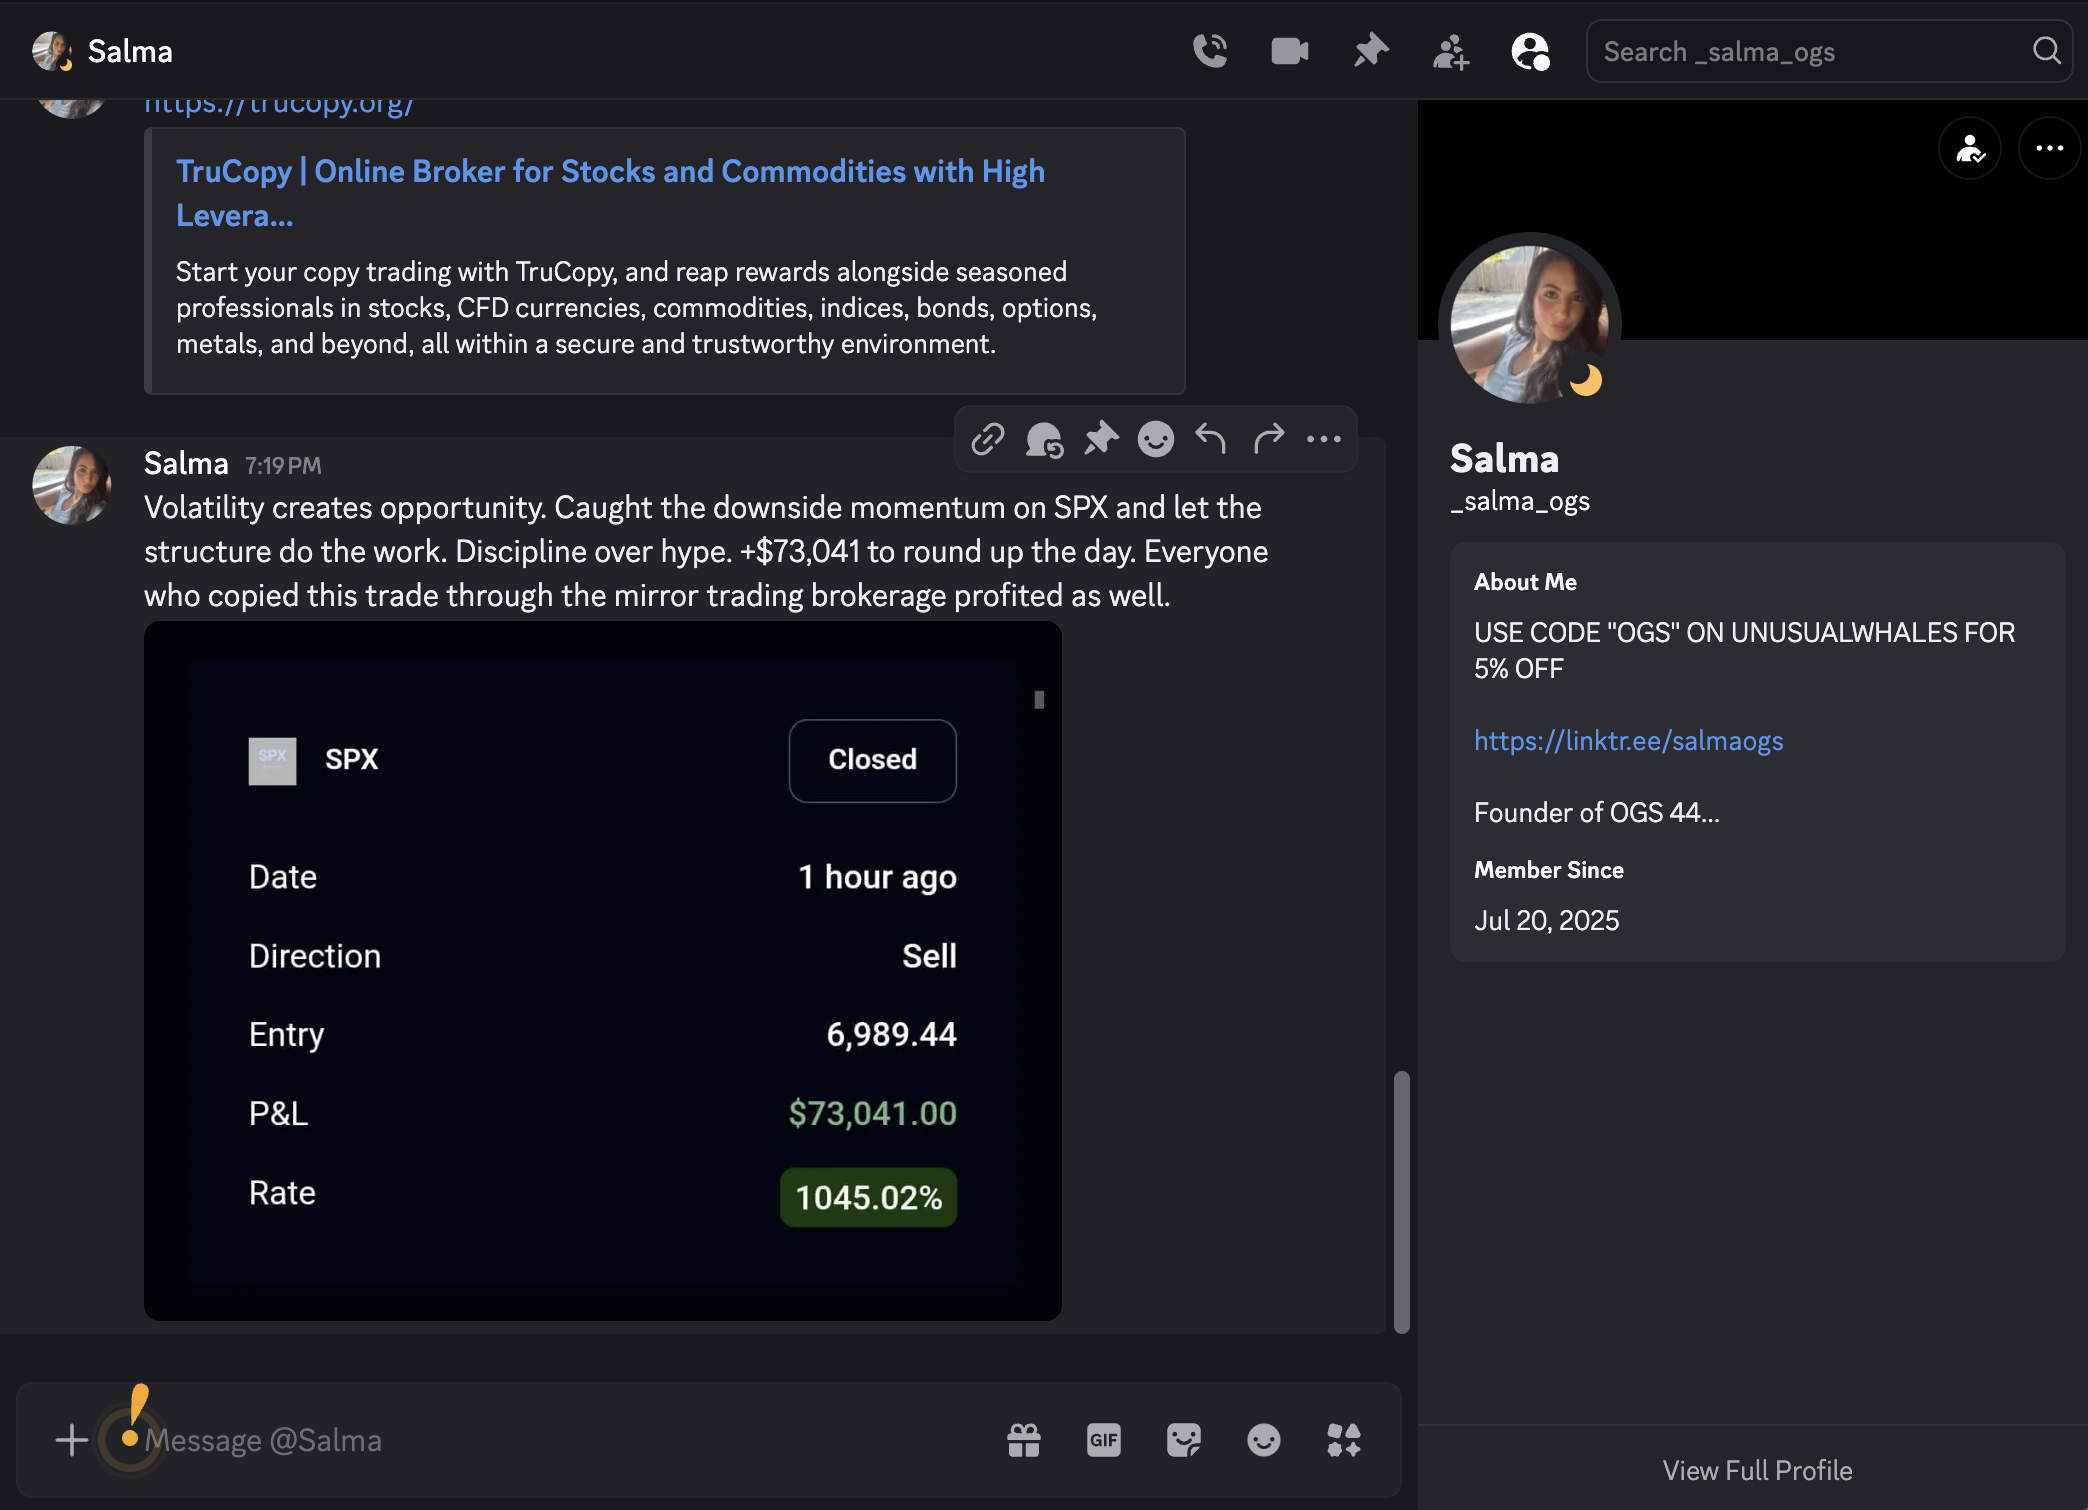2088x1510 pixels.
Task: Open more options for Salma's message
Action: 1323,439
